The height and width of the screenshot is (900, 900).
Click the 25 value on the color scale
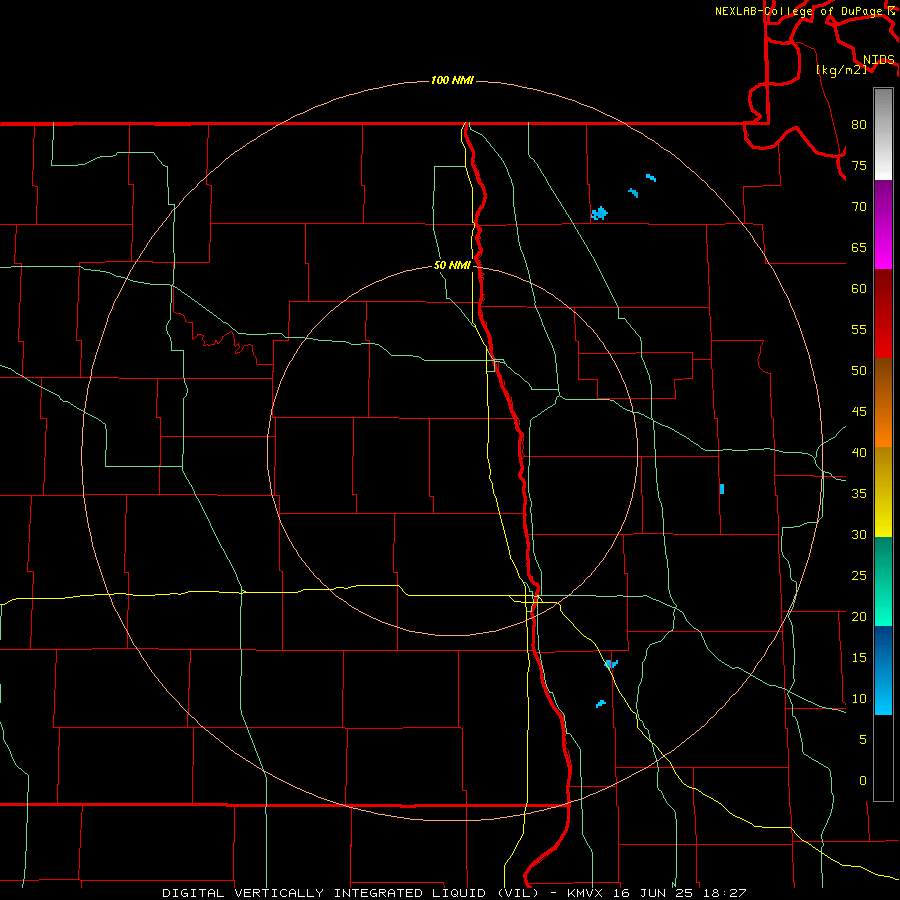(x=859, y=575)
